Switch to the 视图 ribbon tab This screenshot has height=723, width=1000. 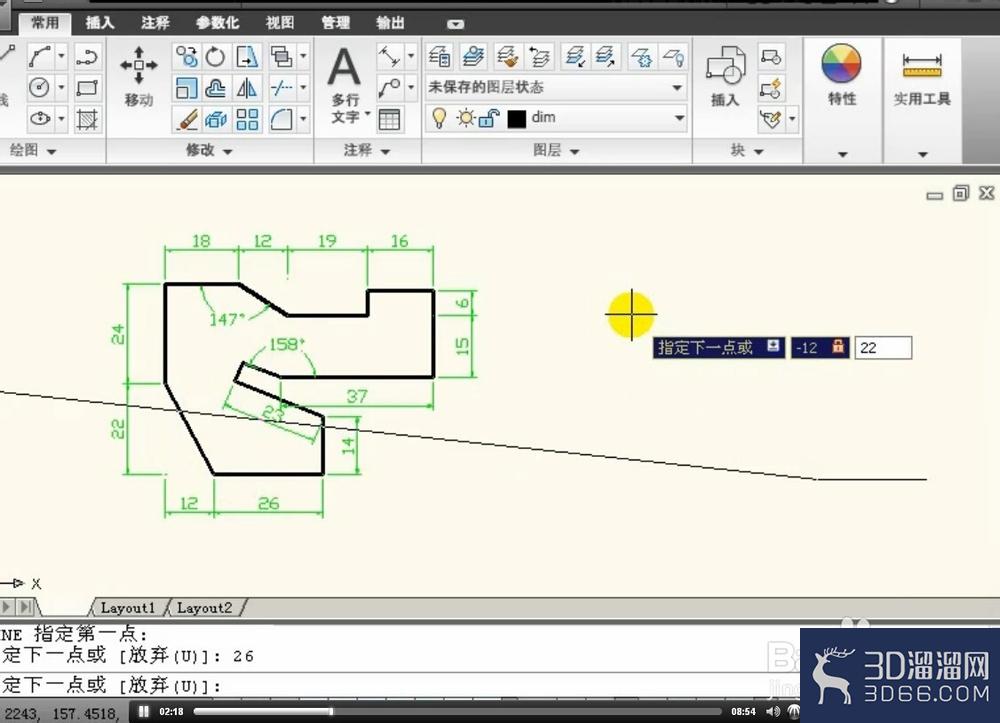(280, 23)
